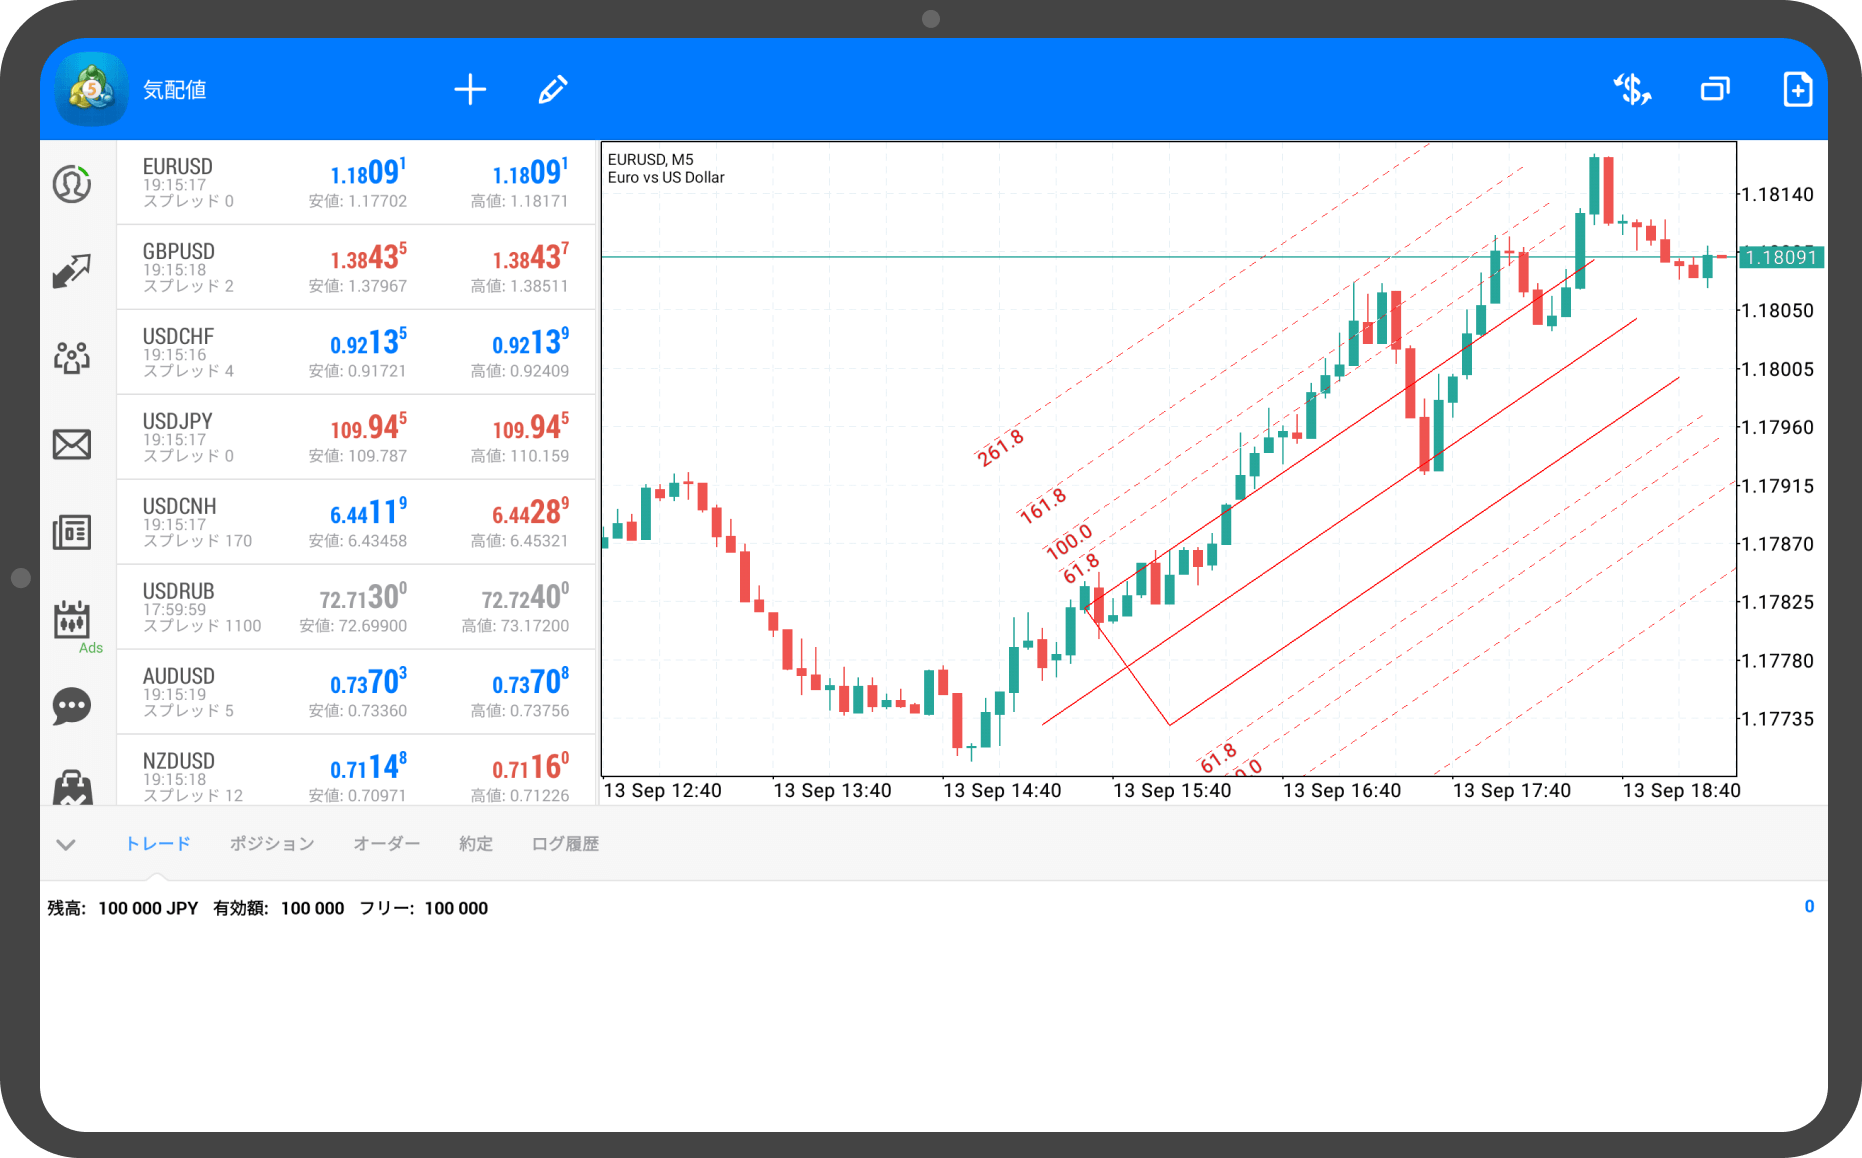Switch to the ログ履歴 tab
This screenshot has width=1862, height=1158.
coord(565,843)
